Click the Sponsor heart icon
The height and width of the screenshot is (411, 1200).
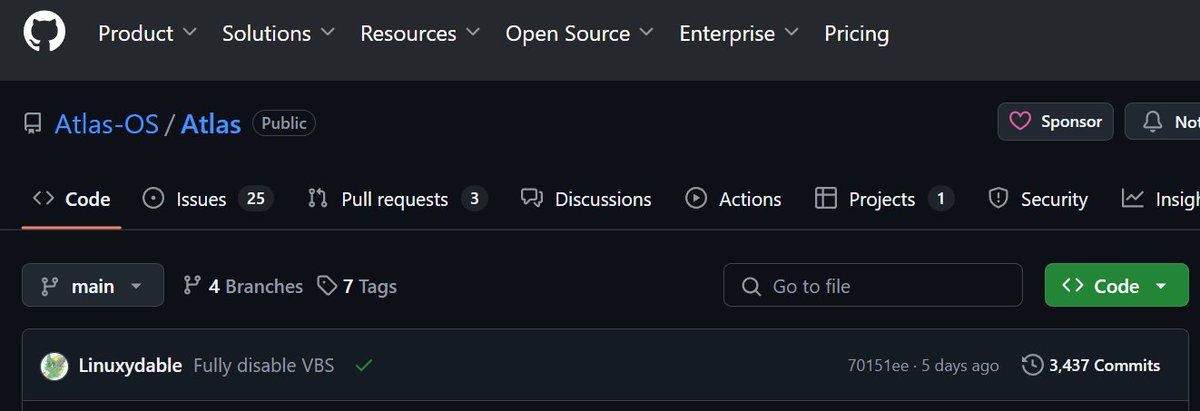(x=1020, y=122)
